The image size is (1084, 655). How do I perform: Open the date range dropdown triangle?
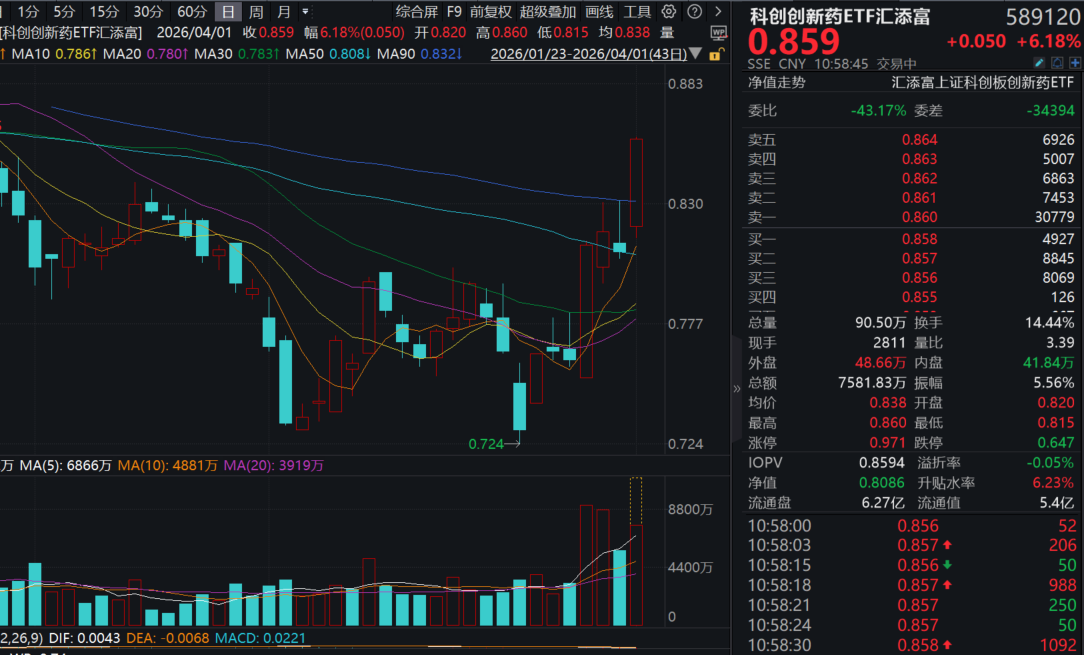(697, 54)
